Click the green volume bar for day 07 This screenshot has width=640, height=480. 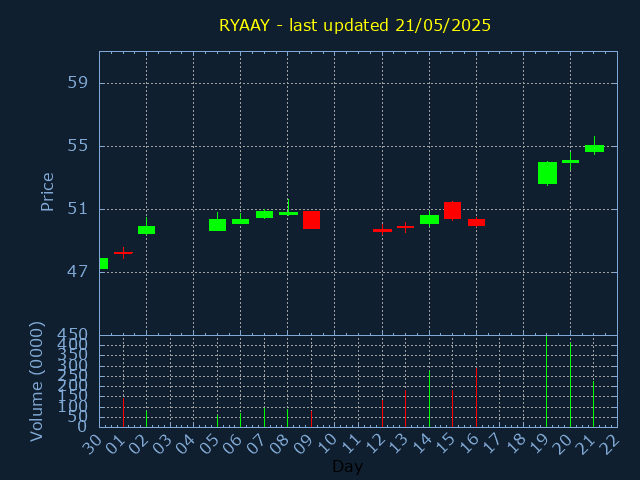point(264,417)
